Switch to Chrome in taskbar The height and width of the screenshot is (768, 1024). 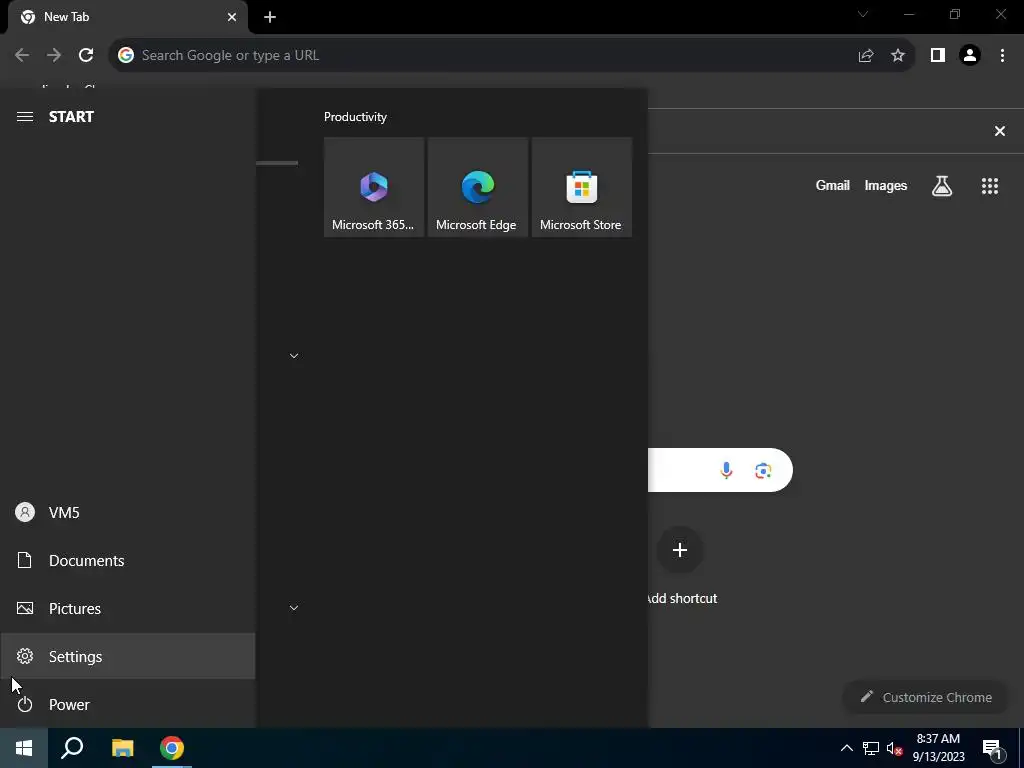click(172, 748)
